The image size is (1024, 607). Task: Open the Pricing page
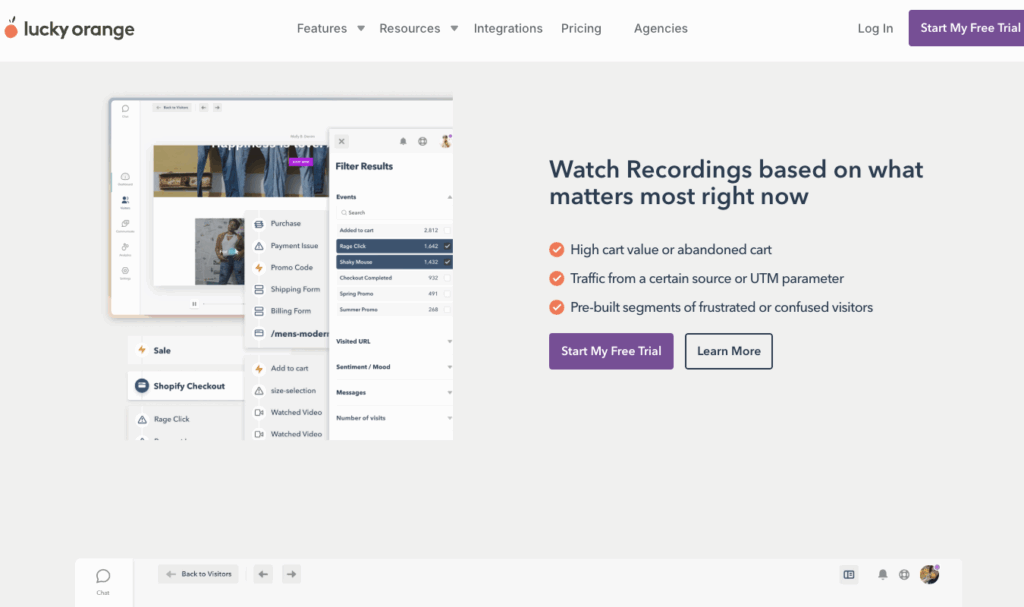tap(581, 29)
